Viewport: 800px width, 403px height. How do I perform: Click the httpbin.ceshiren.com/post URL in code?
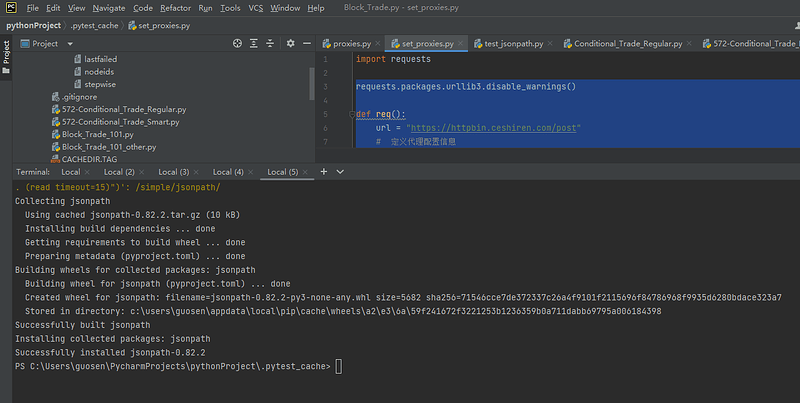(x=493, y=128)
